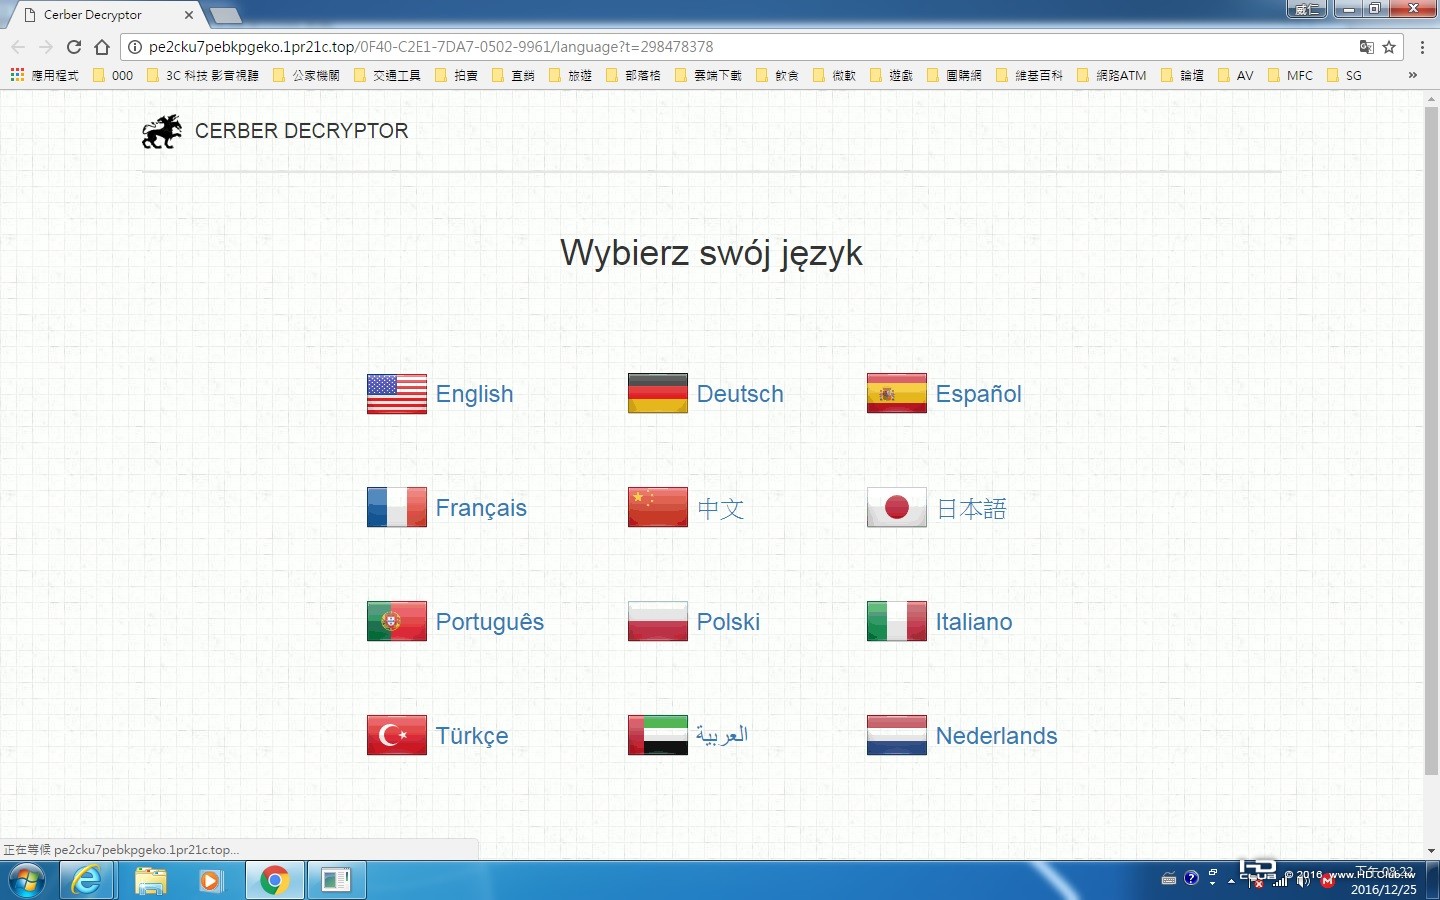The image size is (1440, 900).
Task: Open the 交通工具 bookmark folder
Action: coord(387,75)
